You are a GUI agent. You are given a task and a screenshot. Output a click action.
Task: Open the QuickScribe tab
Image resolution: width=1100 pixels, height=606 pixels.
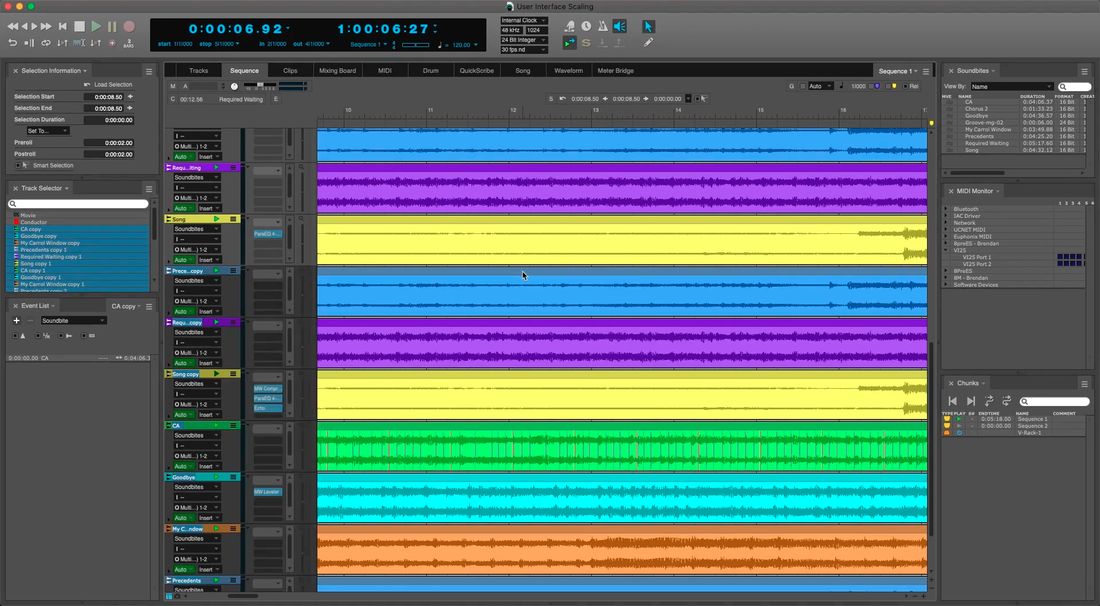click(476, 71)
